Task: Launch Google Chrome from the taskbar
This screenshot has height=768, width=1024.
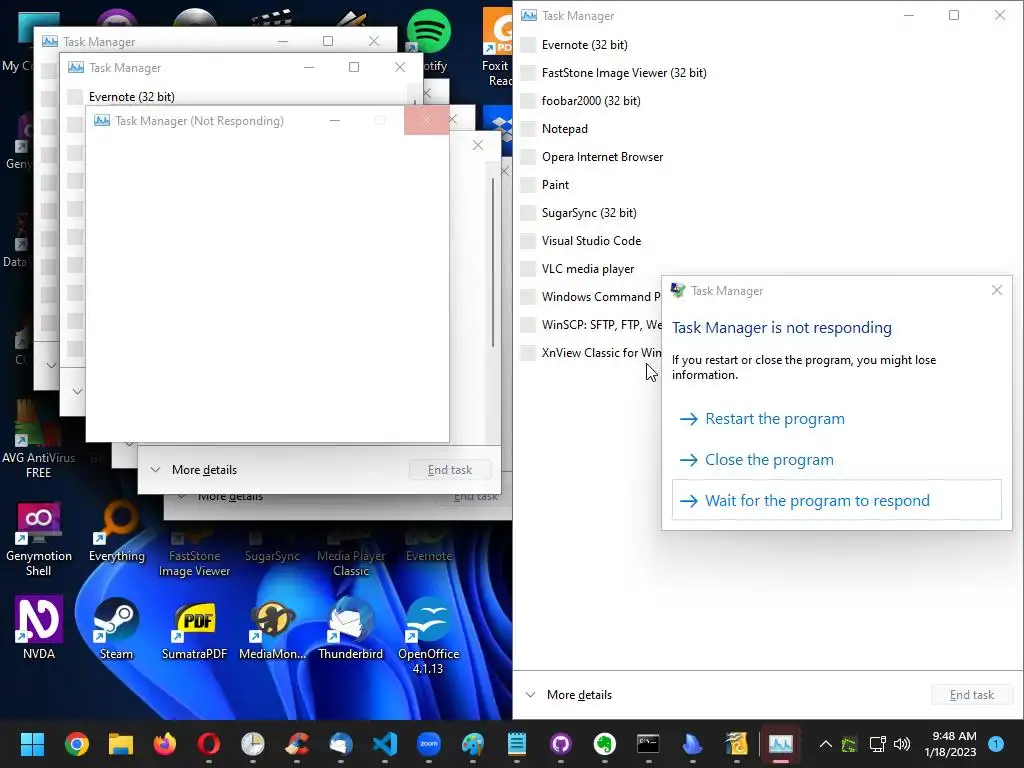Action: coord(76,744)
